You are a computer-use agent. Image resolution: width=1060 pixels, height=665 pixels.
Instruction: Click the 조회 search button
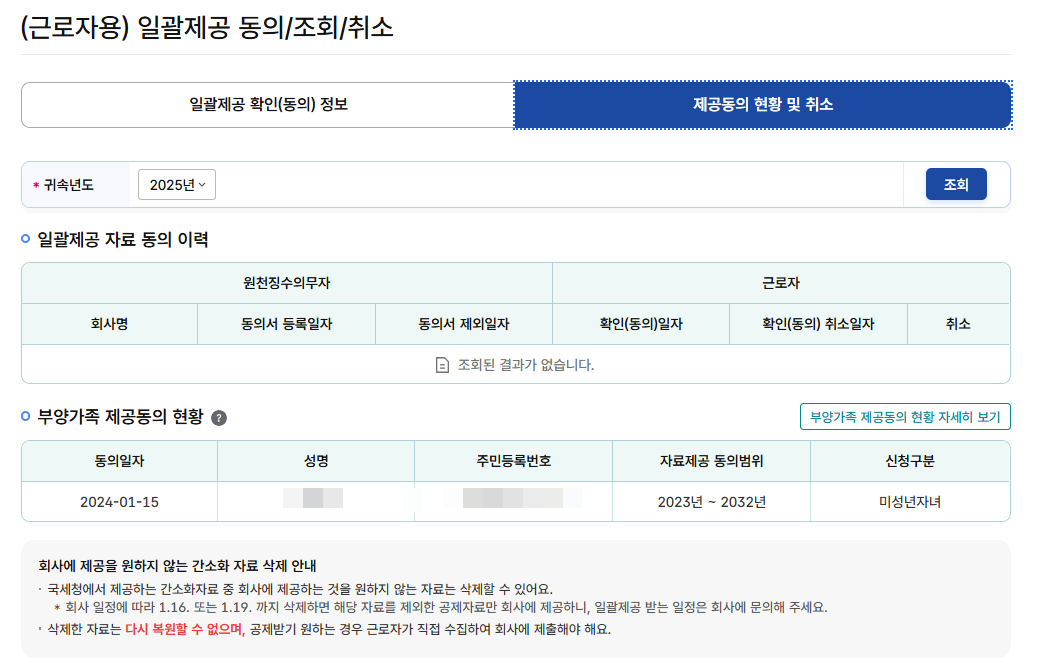(955, 185)
